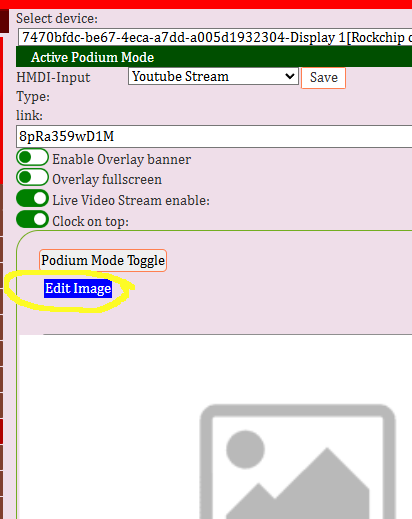Click the "Clock on top:" label
Viewport: 412px width, 519px height.
coord(90,221)
